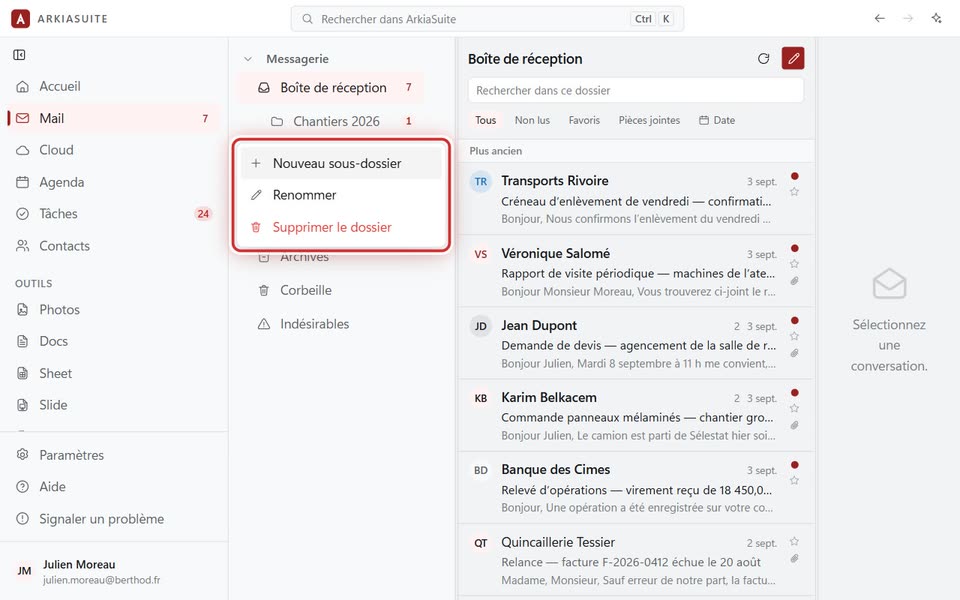Image resolution: width=960 pixels, height=600 pixels.
Task: Star the Transports Rivoire message
Action: (794, 192)
